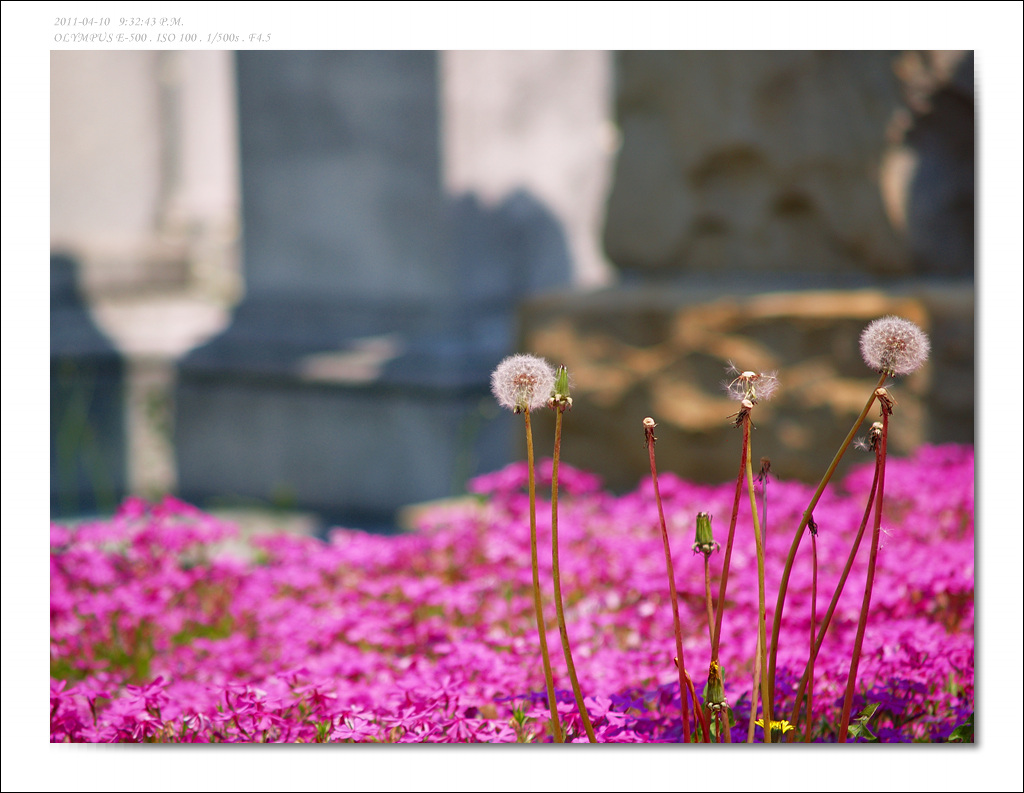Image resolution: width=1024 pixels, height=793 pixels.
Task: Click the yellow flower at the bottom
Action: [773, 726]
